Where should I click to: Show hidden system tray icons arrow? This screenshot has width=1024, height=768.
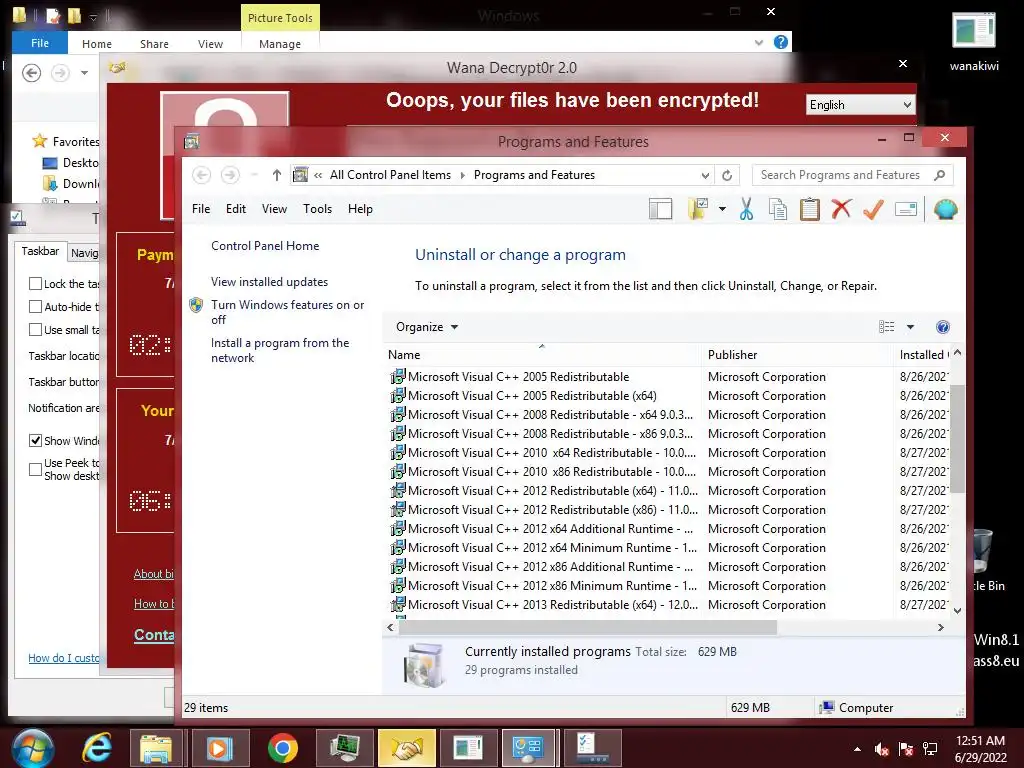(x=857, y=749)
